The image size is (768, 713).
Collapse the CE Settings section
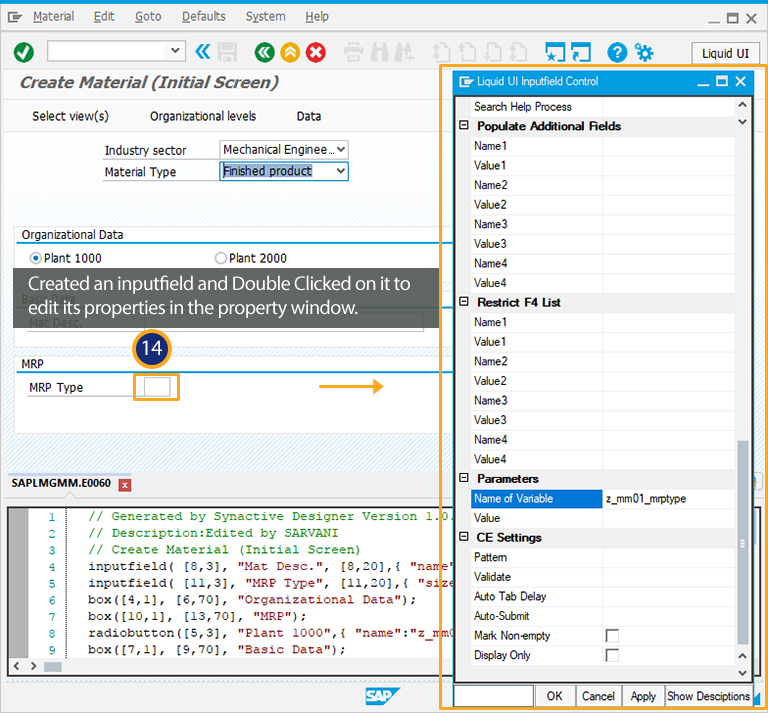pos(464,537)
